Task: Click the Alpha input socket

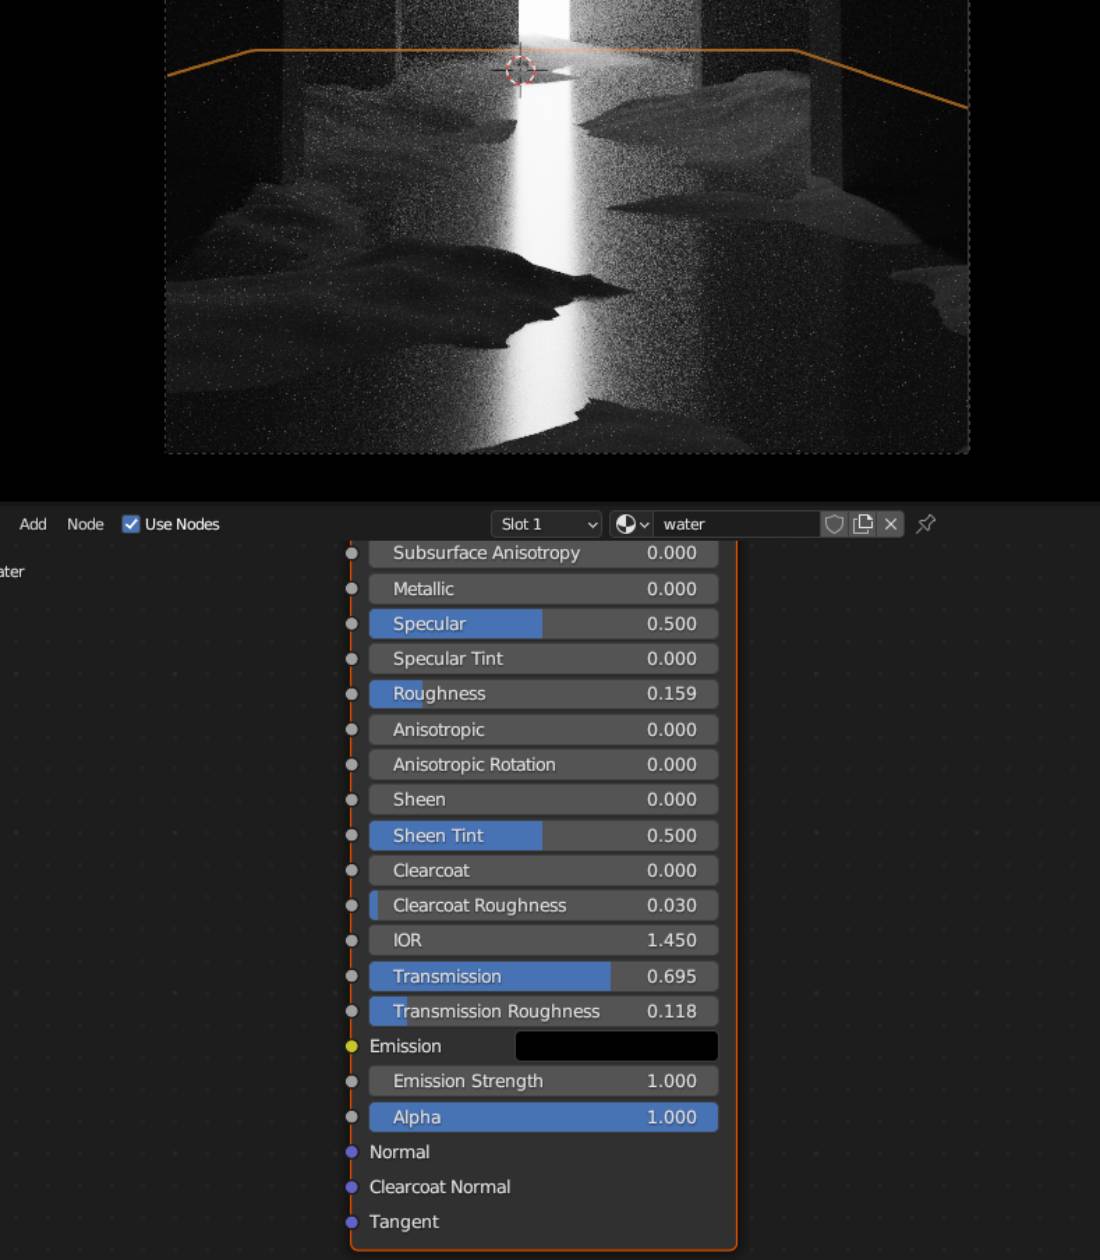Action: pos(352,1118)
